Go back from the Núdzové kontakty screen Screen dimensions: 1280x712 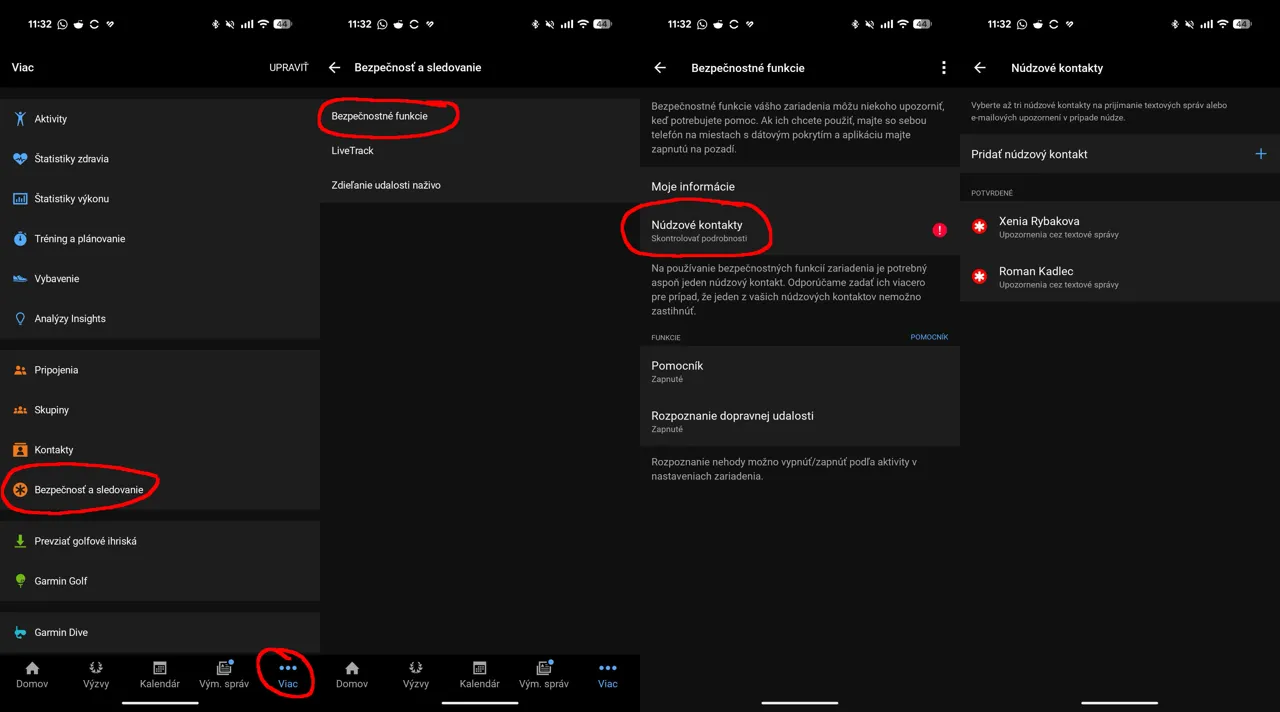(980, 68)
